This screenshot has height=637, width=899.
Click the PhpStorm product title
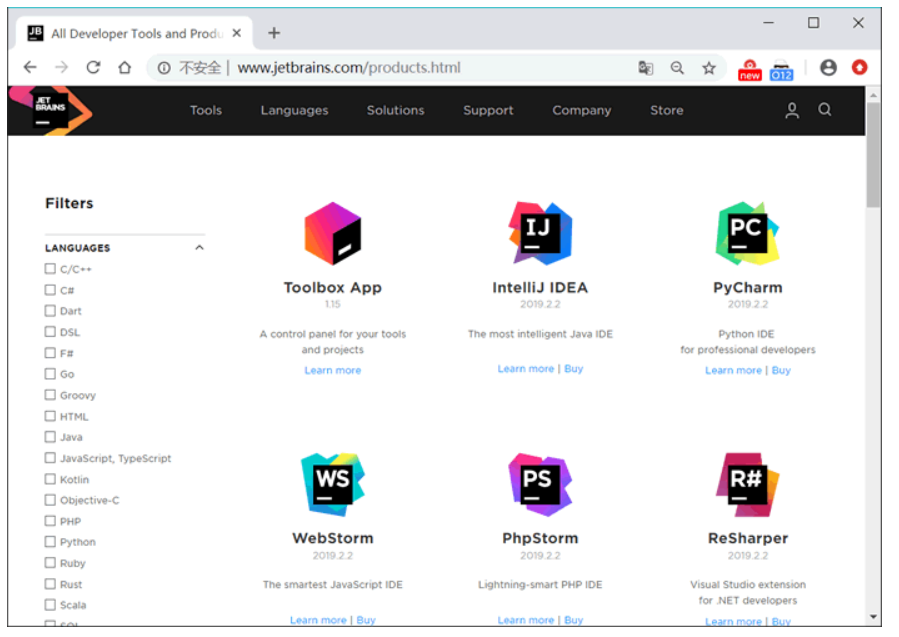(x=540, y=538)
